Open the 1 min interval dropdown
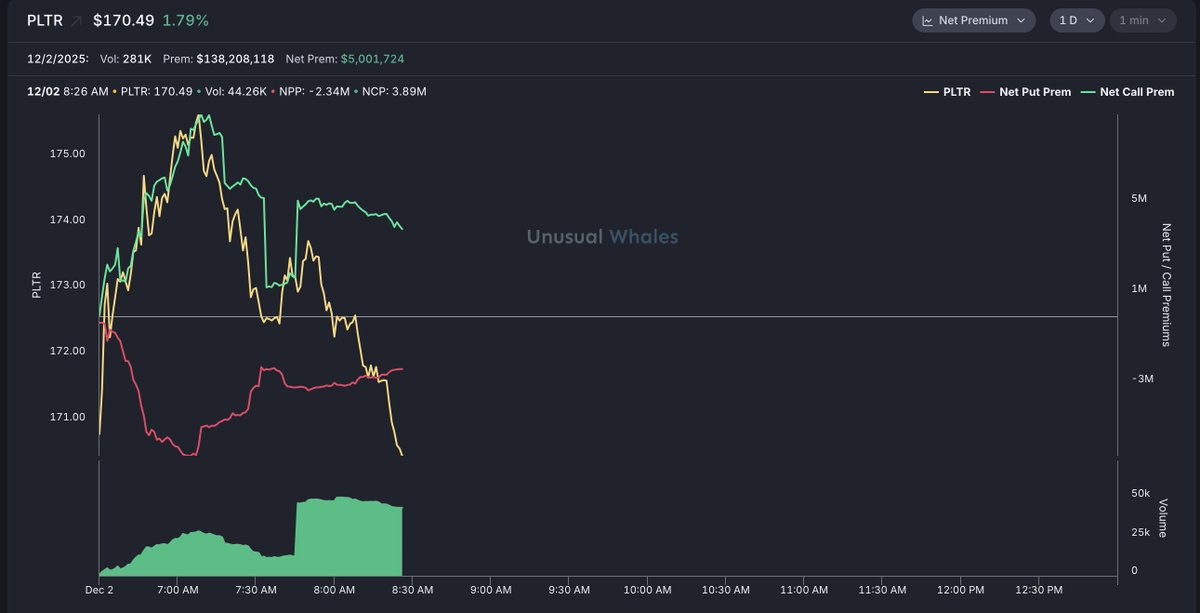Image resolution: width=1200 pixels, height=613 pixels. [1142, 21]
